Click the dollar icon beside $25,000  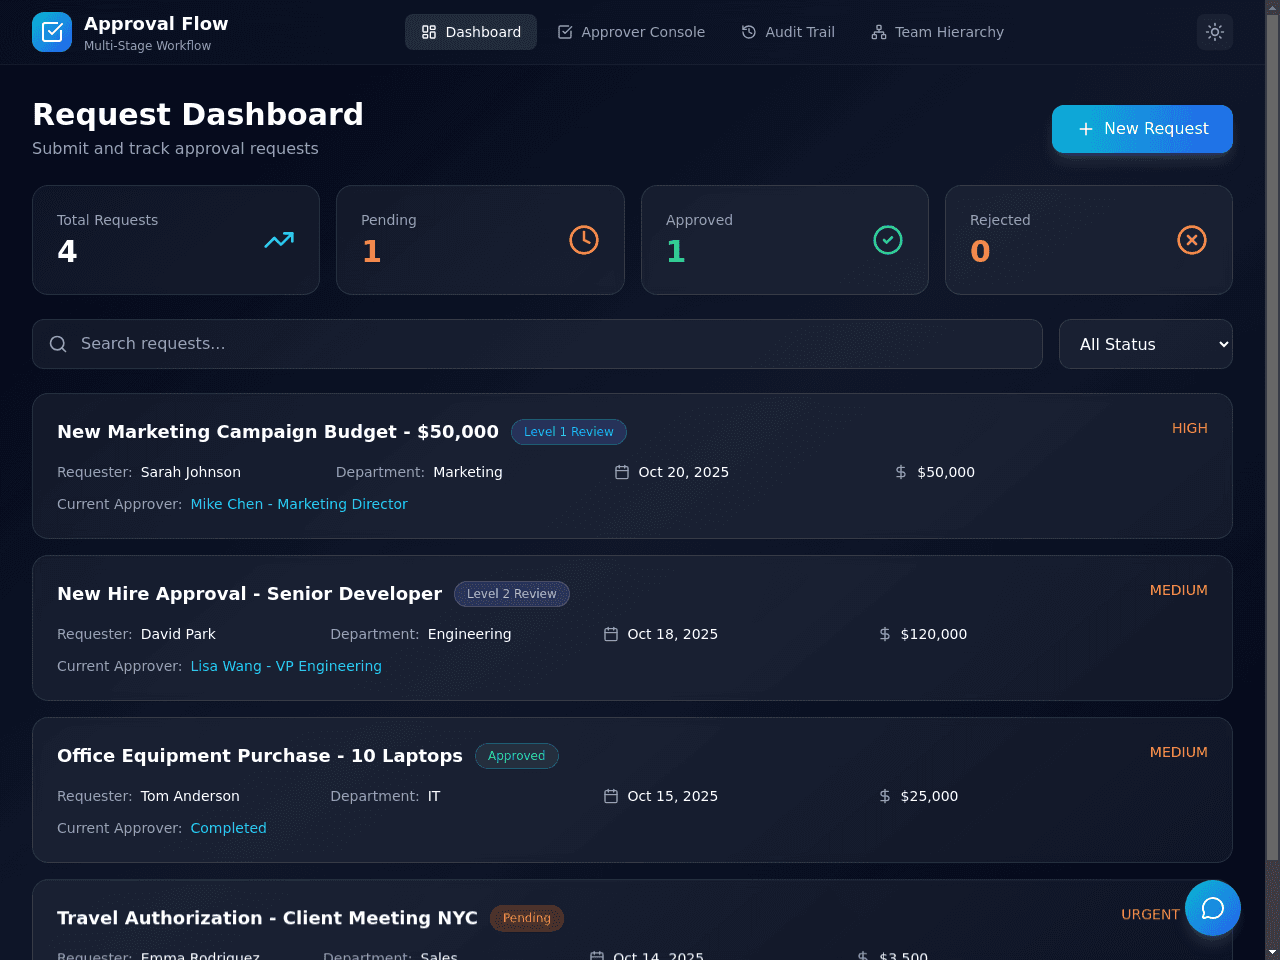click(885, 796)
